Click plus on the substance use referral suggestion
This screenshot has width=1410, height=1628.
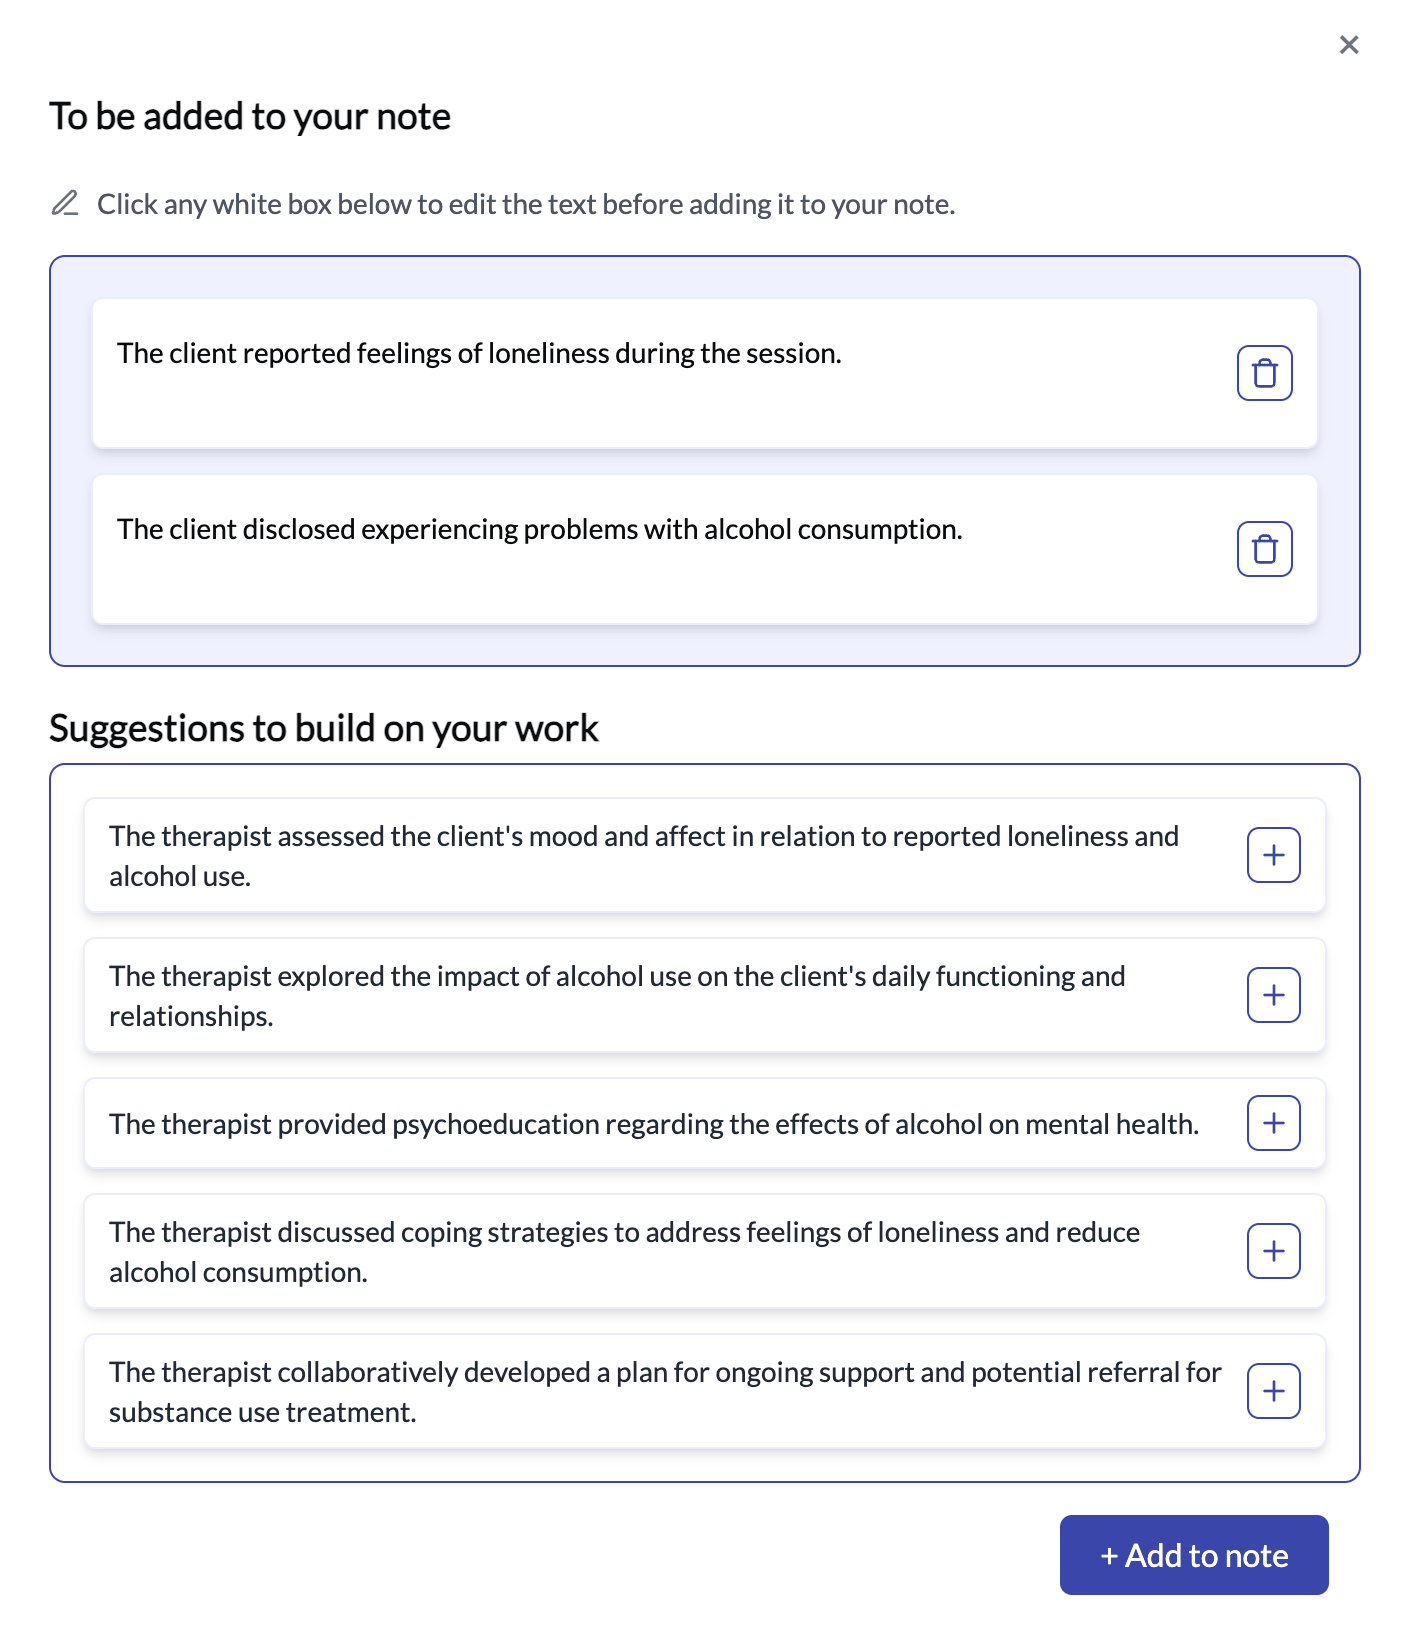point(1273,1391)
